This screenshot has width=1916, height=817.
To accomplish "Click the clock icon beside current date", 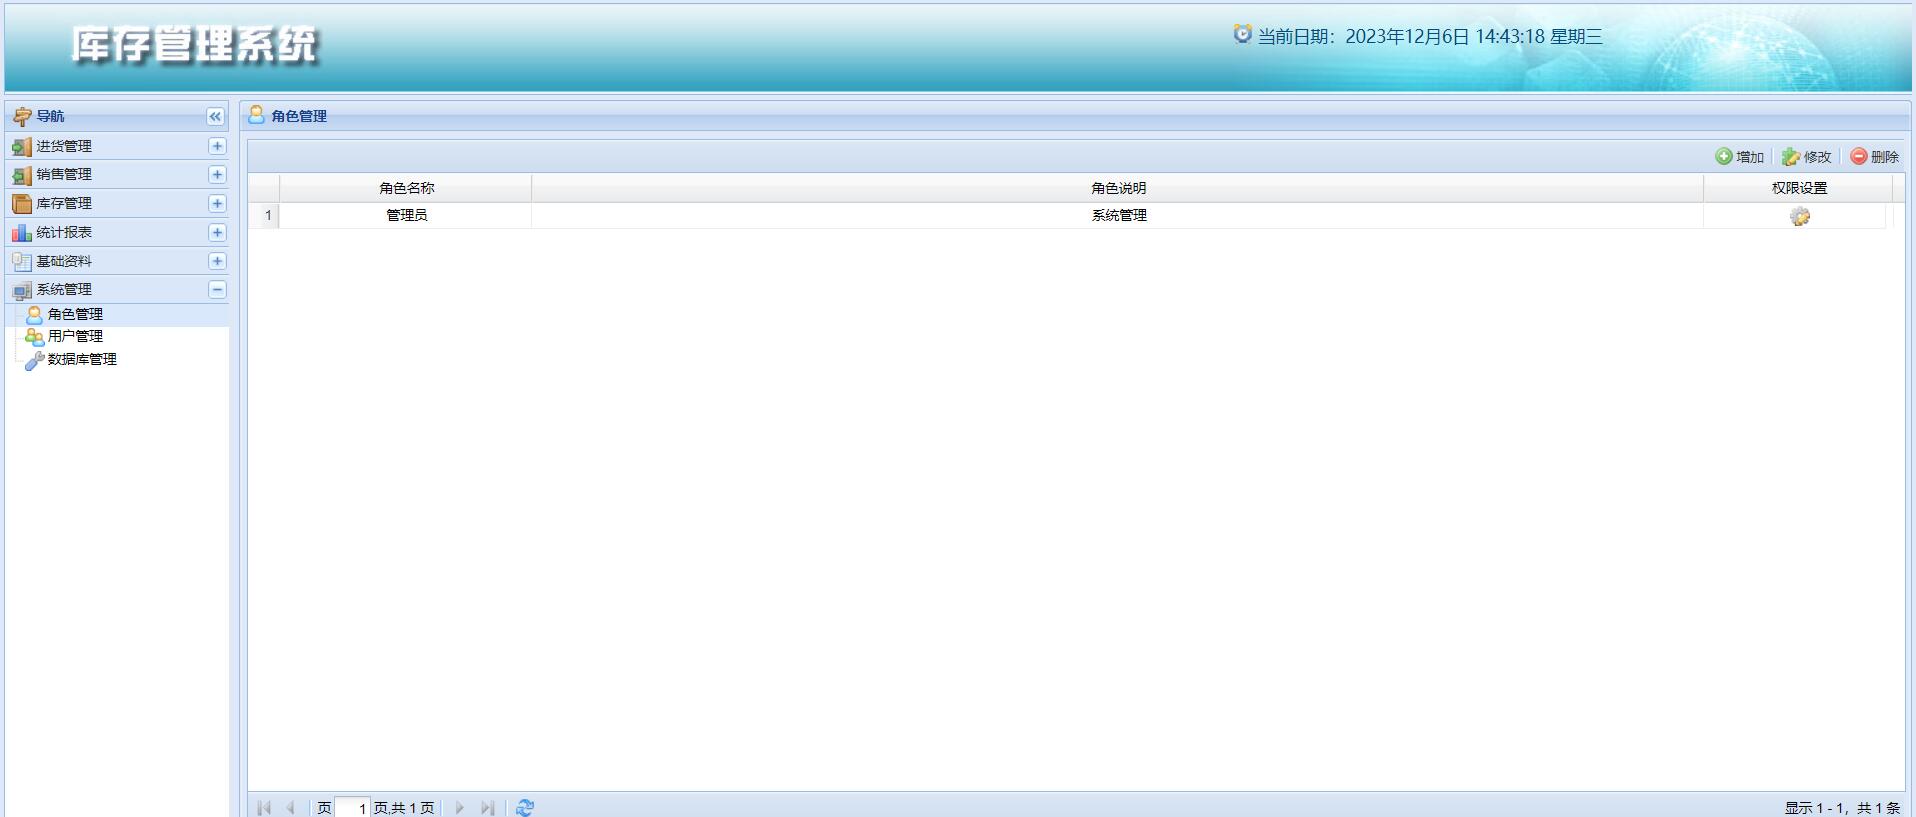I will (1242, 34).
